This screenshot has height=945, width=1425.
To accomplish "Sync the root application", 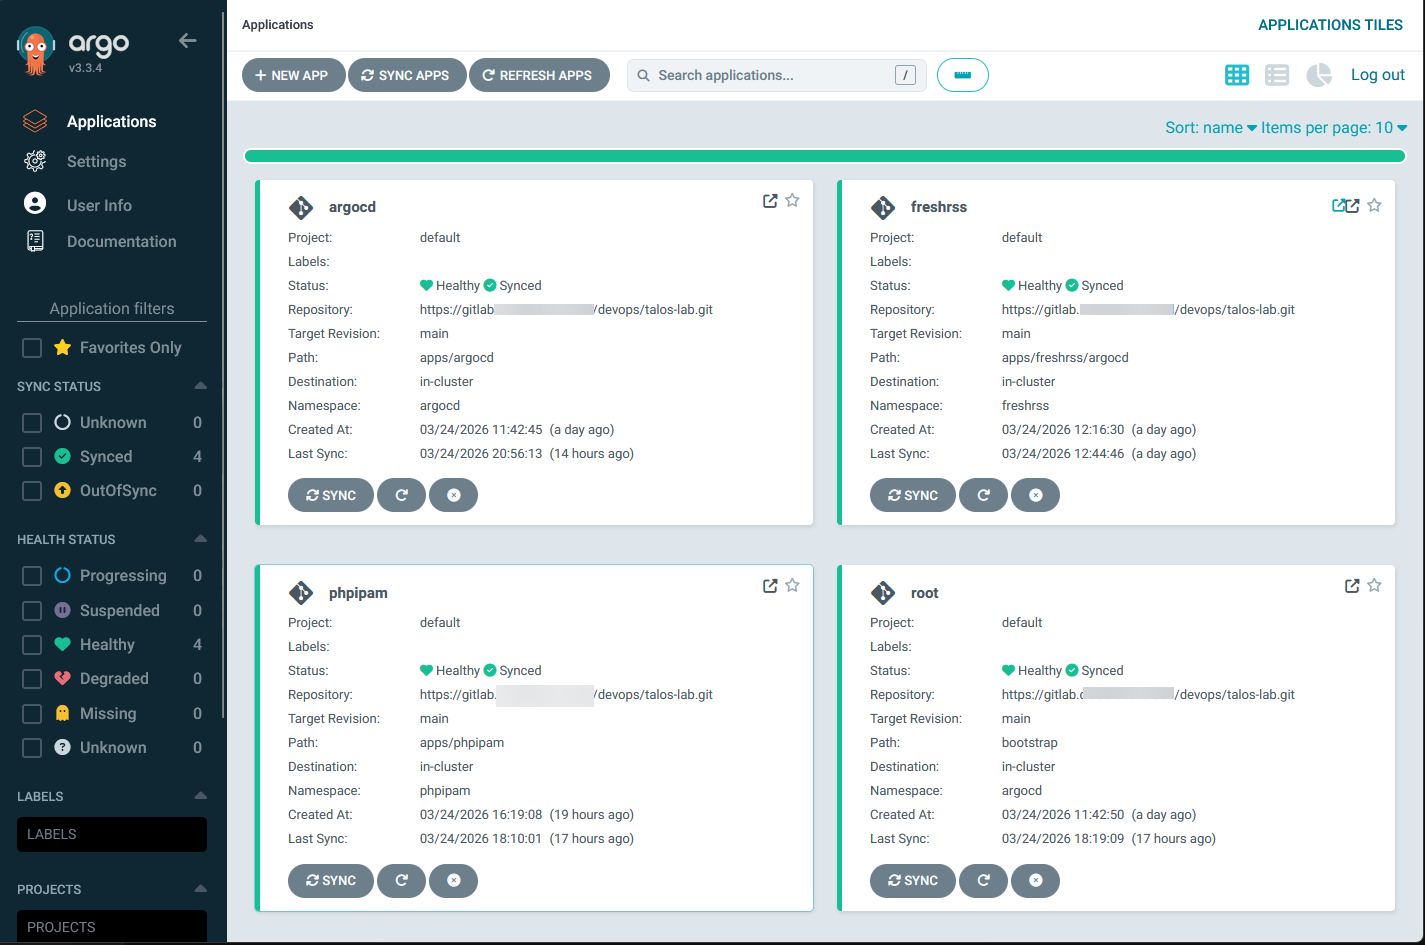I will (913, 881).
